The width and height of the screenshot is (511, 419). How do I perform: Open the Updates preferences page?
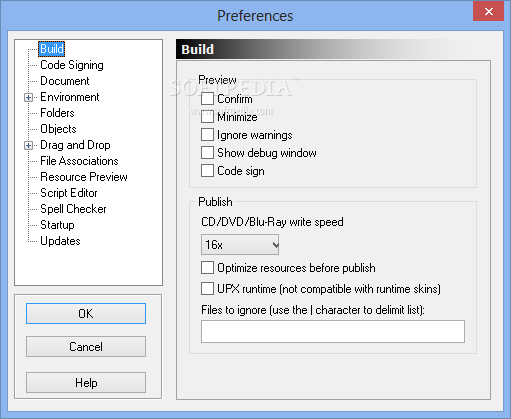(60, 241)
